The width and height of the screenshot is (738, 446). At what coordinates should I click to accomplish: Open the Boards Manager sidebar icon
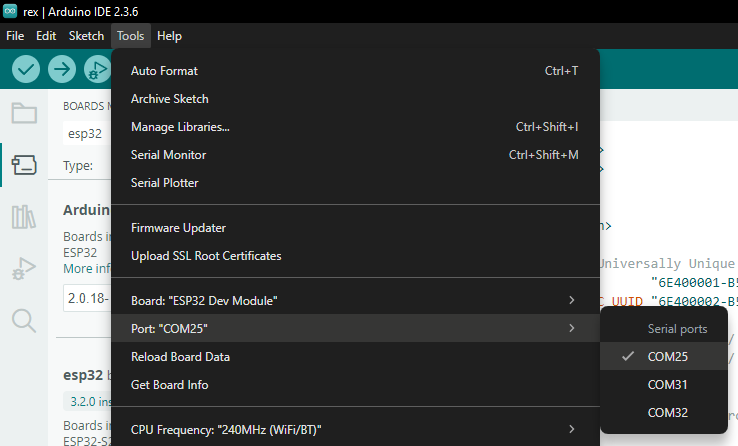pos(24,165)
